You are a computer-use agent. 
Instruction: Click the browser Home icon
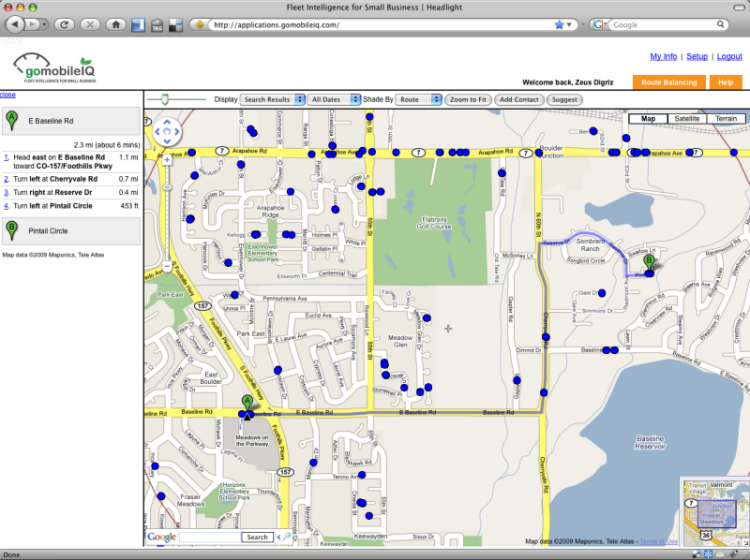point(116,24)
